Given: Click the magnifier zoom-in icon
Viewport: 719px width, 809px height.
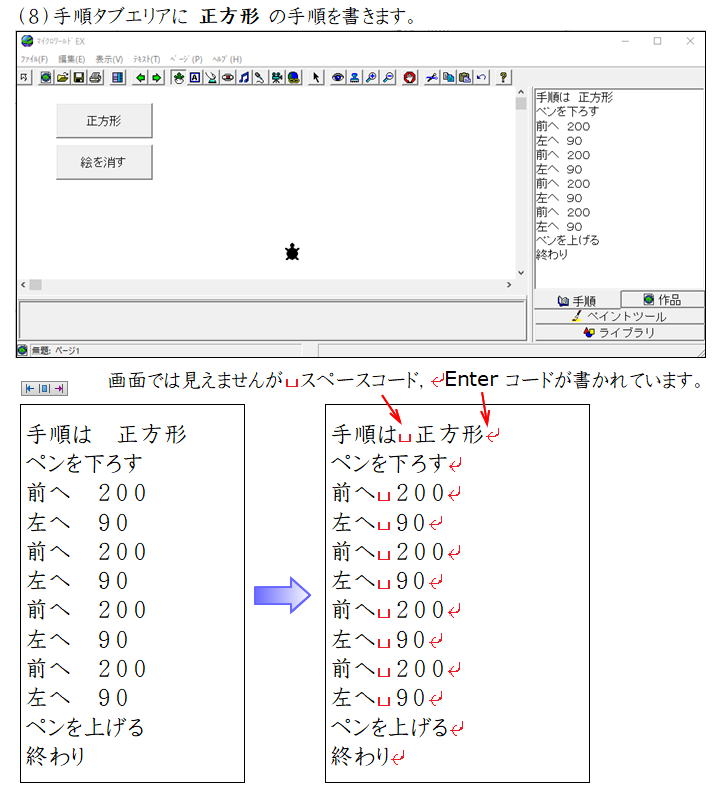Looking at the screenshot, I should pyautogui.click(x=371, y=77).
